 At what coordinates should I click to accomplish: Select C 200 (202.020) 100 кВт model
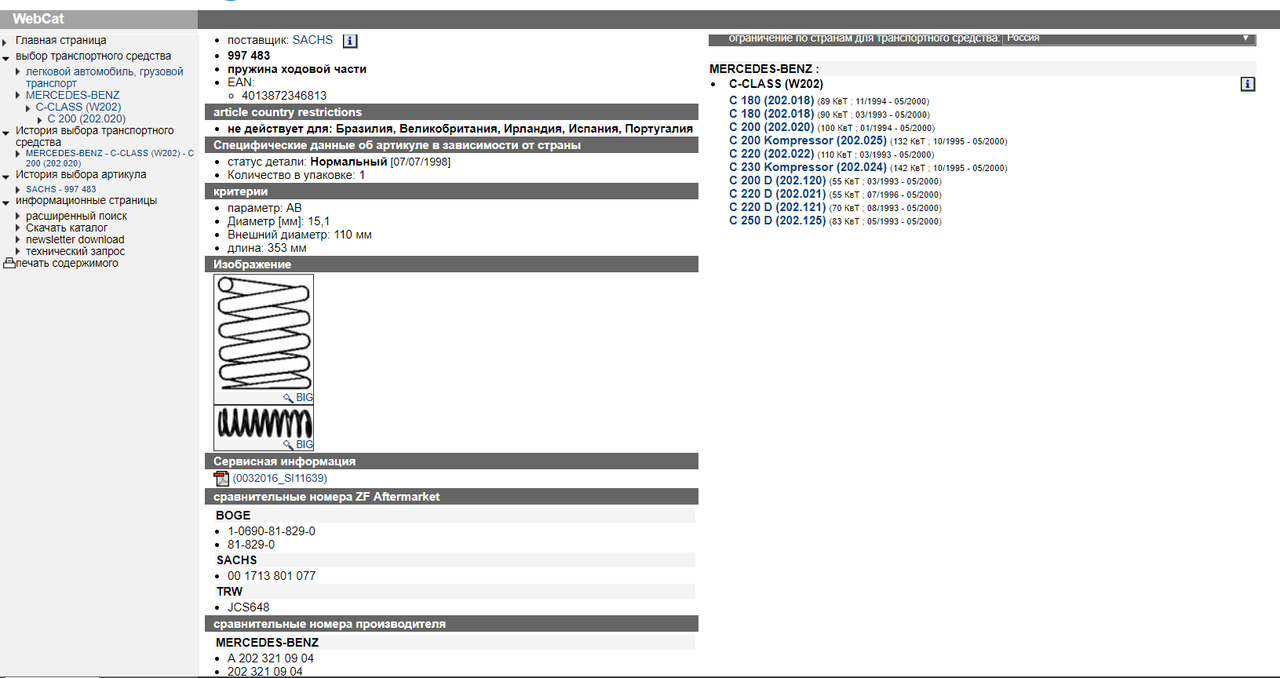[771, 127]
